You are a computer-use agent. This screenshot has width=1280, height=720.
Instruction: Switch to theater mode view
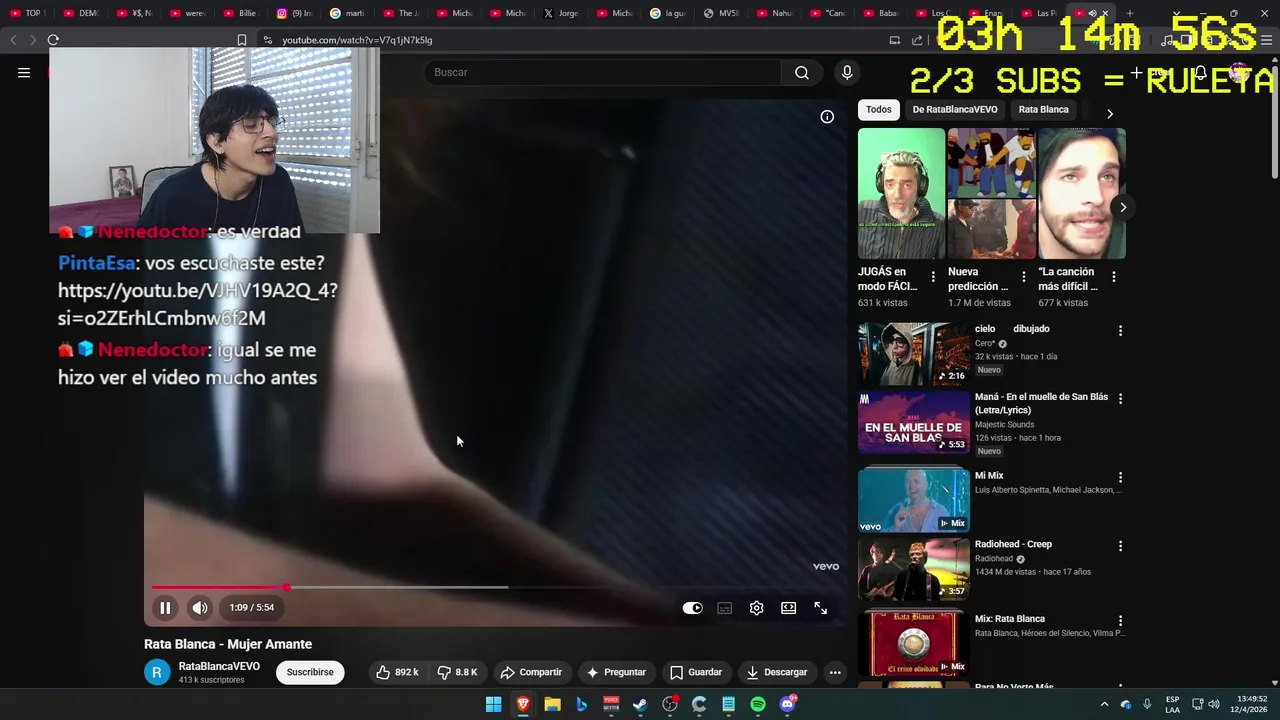pyautogui.click(x=789, y=608)
